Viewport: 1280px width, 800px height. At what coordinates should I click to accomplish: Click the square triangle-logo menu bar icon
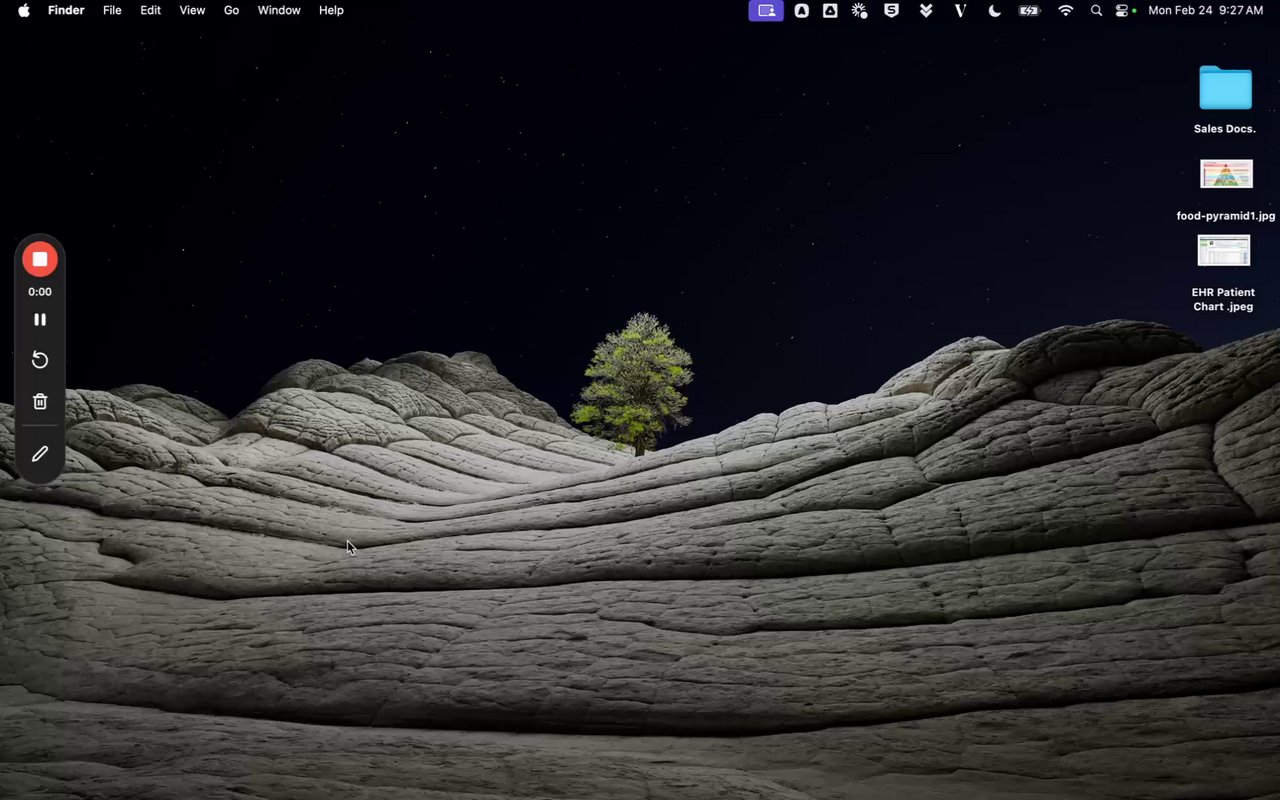click(x=830, y=10)
